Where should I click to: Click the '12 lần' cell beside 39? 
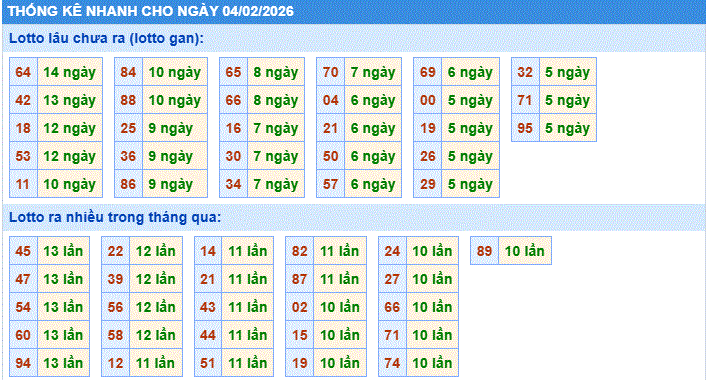click(156, 279)
